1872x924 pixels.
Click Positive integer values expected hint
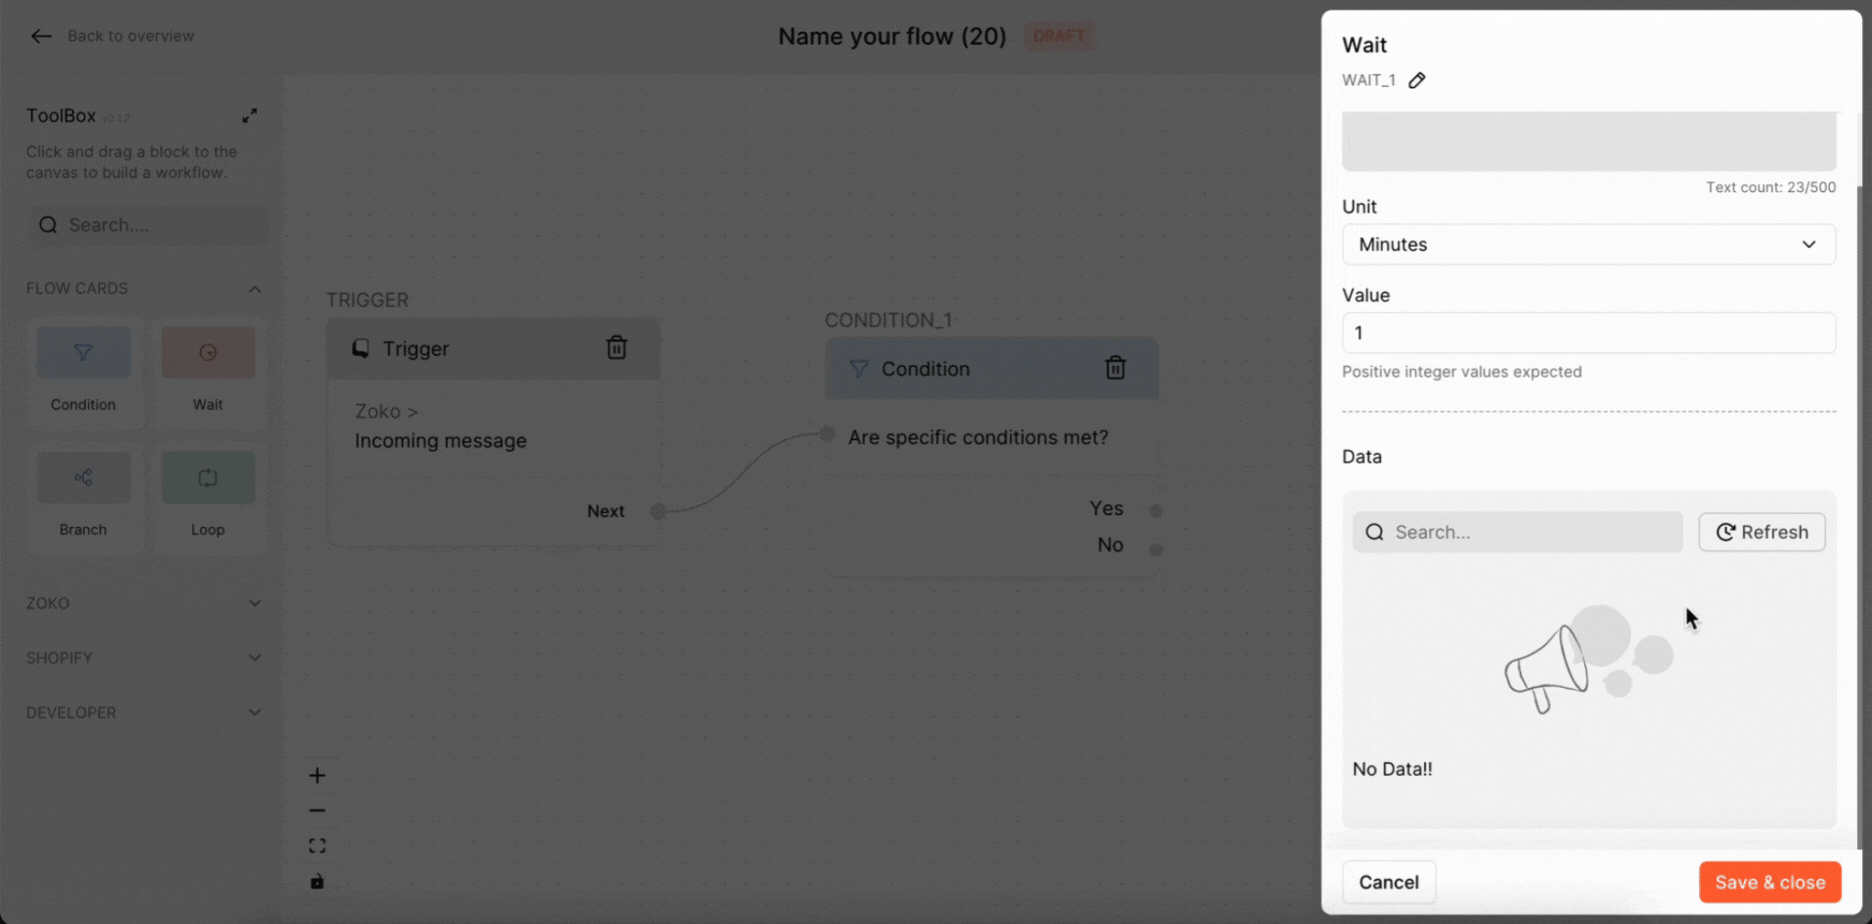point(1461,372)
